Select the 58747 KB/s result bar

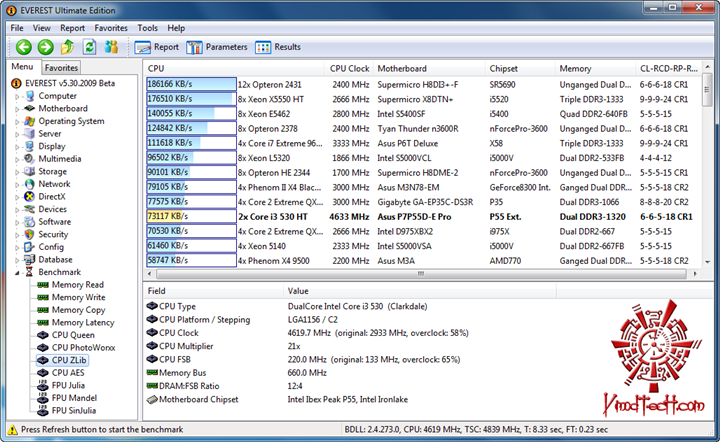coord(191,260)
